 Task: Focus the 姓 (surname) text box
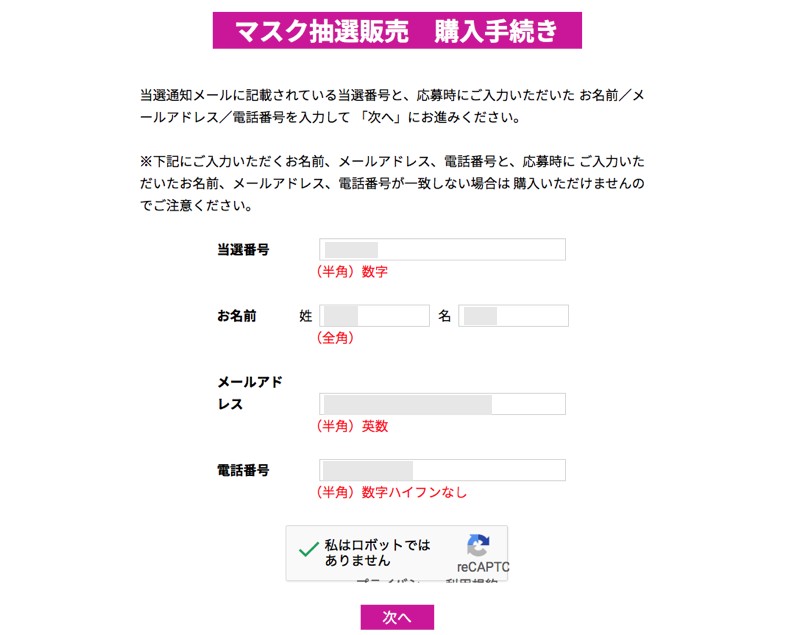[374, 316]
